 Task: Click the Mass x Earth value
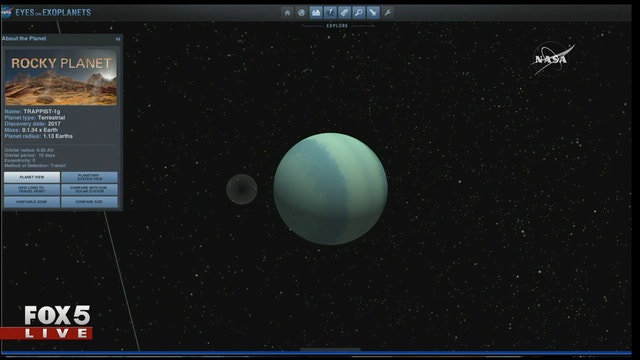click(x=40, y=130)
